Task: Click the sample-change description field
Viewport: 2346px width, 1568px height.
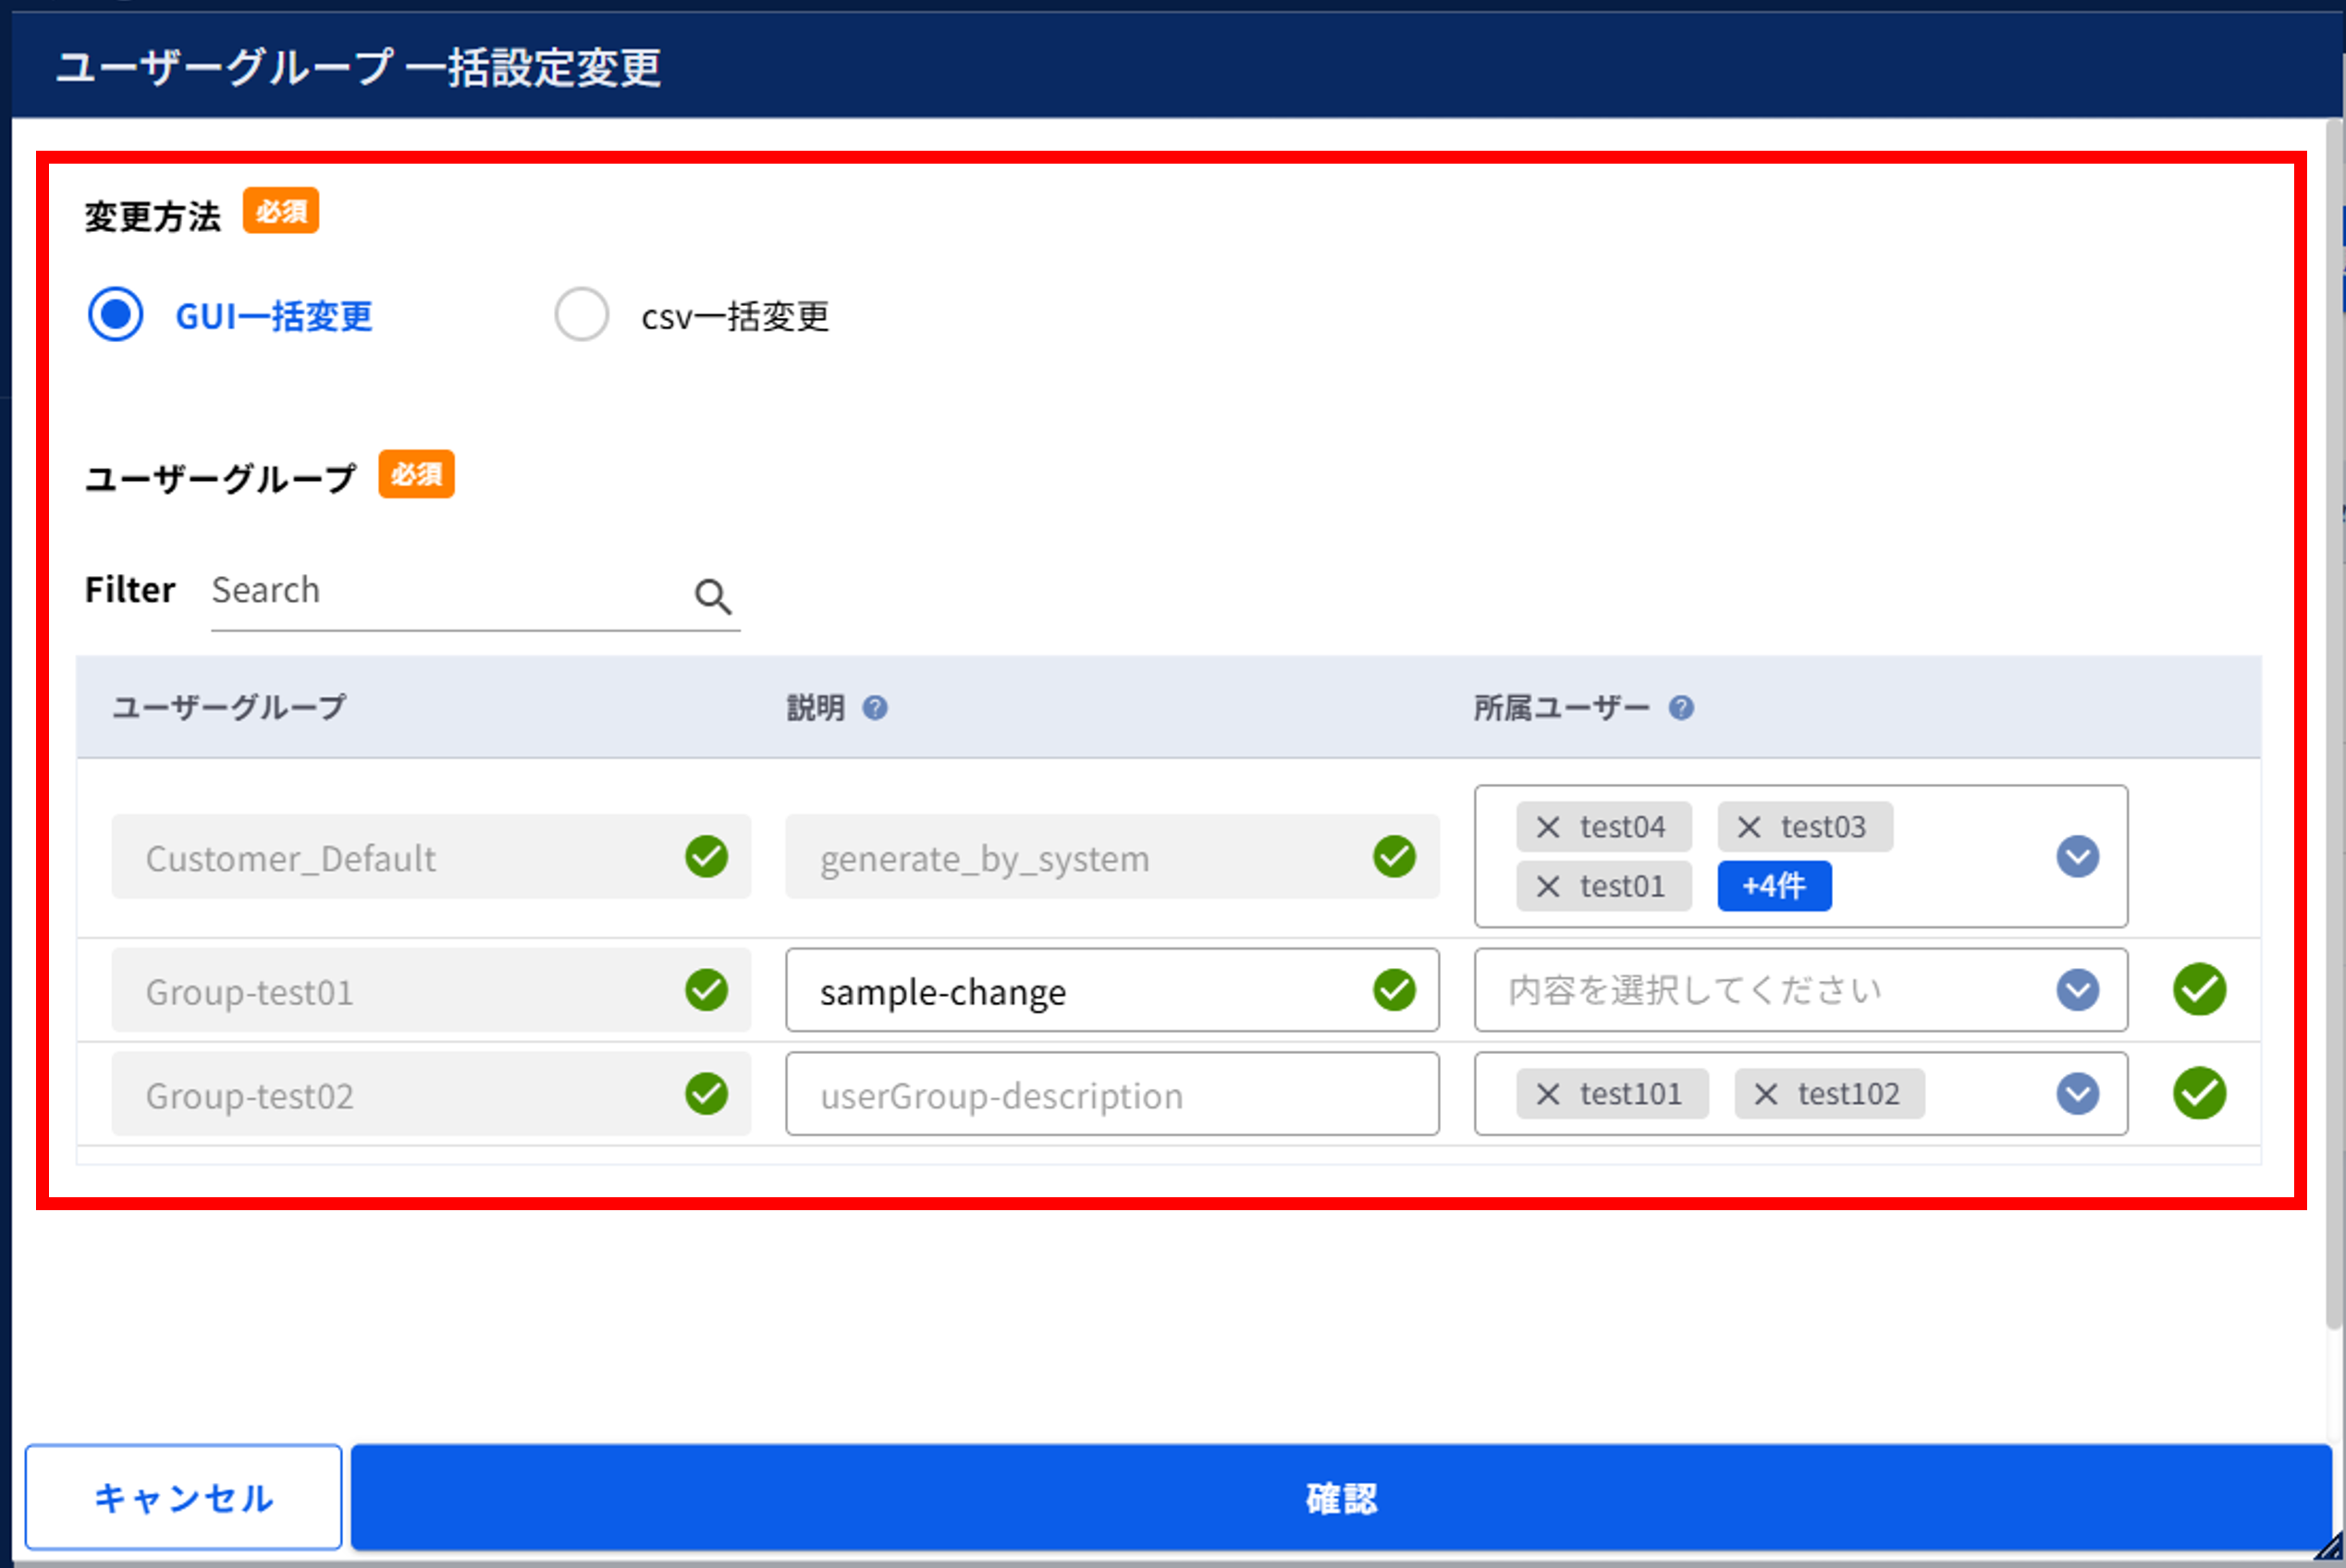Action: coord(1112,990)
